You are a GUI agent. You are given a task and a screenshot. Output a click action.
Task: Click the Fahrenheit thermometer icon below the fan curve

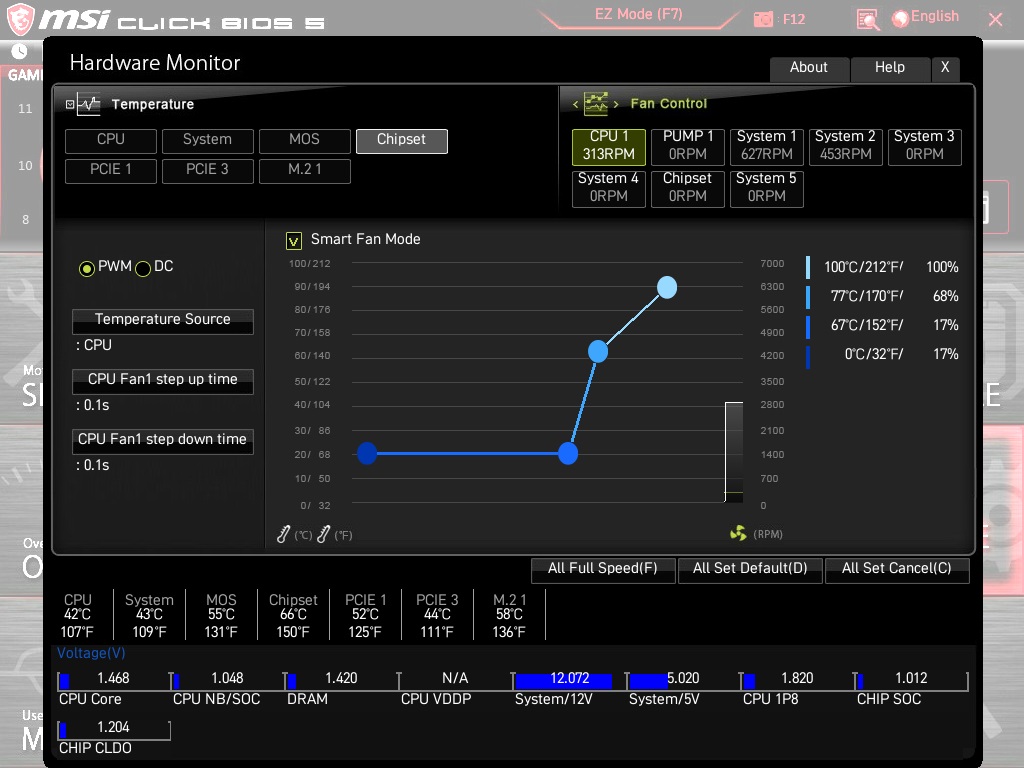click(x=323, y=534)
